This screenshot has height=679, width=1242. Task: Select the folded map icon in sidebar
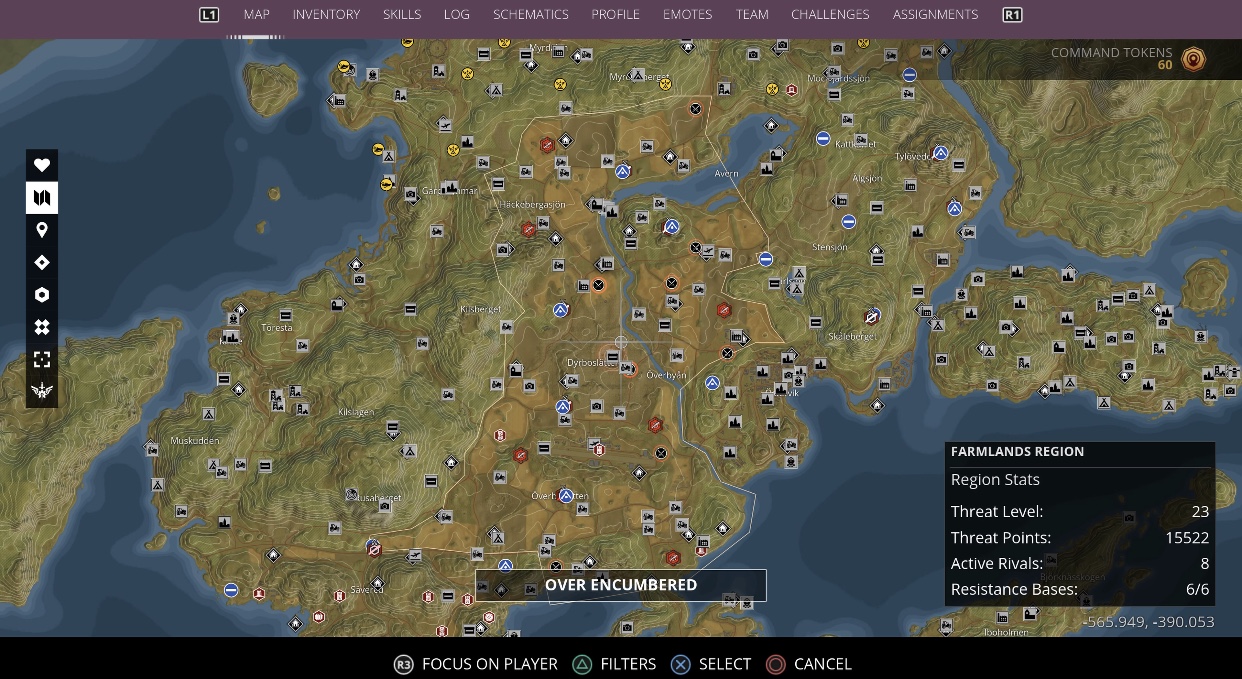tap(42, 198)
